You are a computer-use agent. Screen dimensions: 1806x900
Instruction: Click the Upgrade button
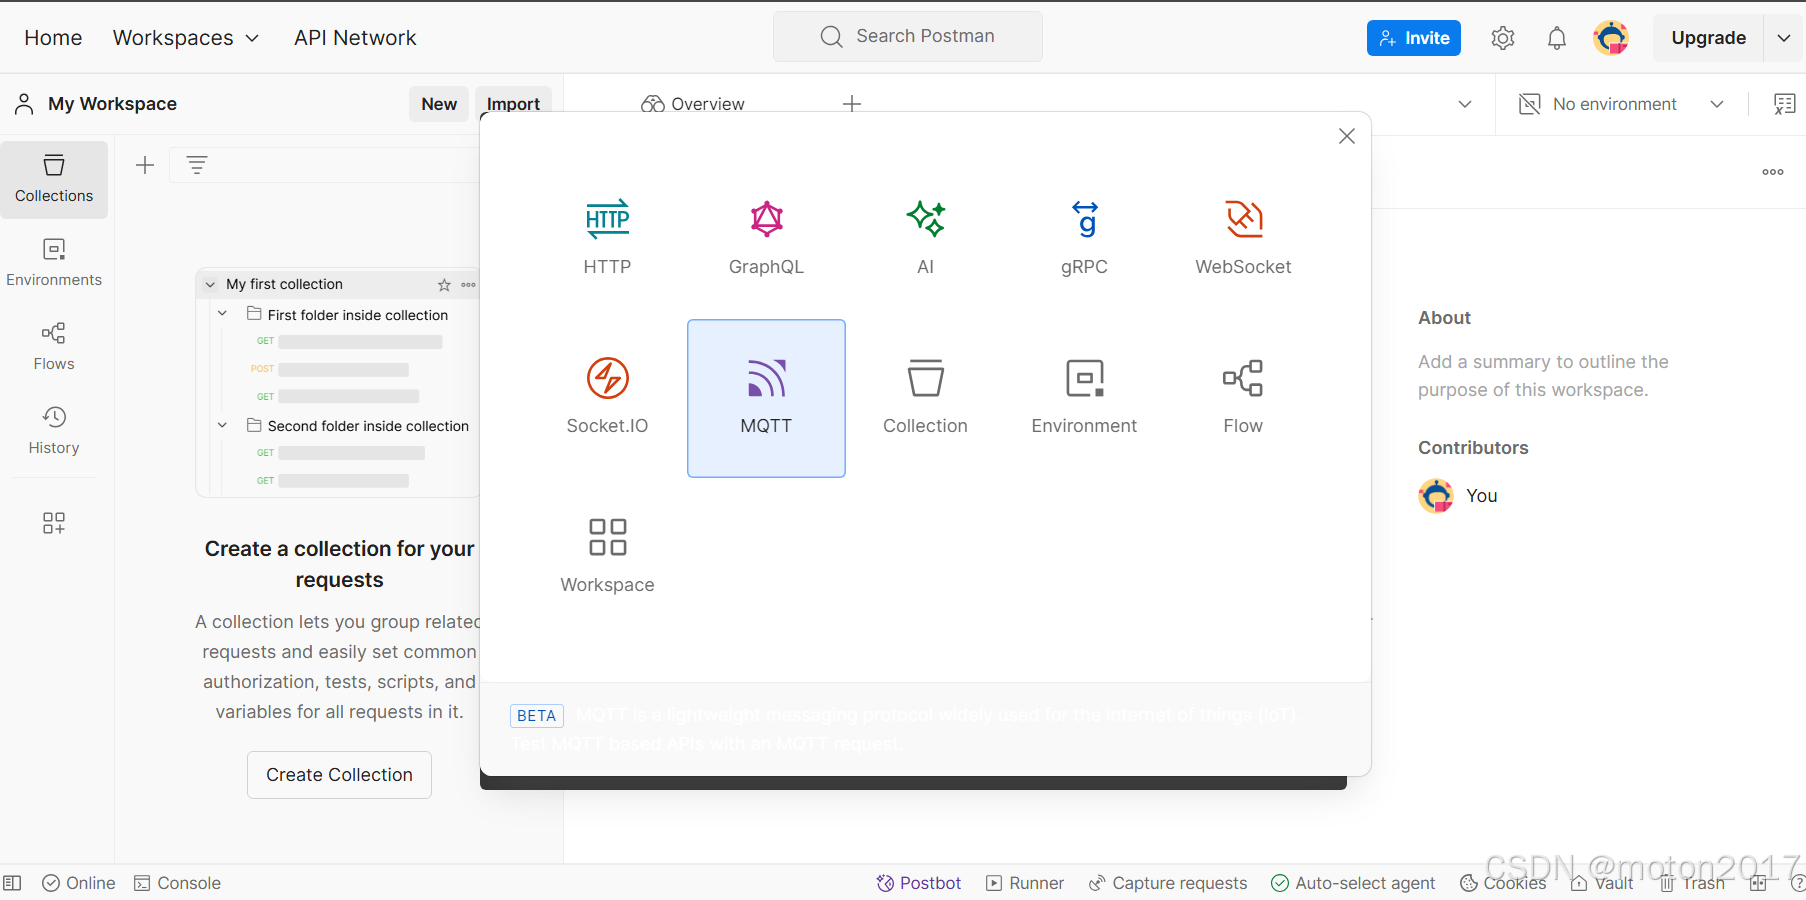1708,38
